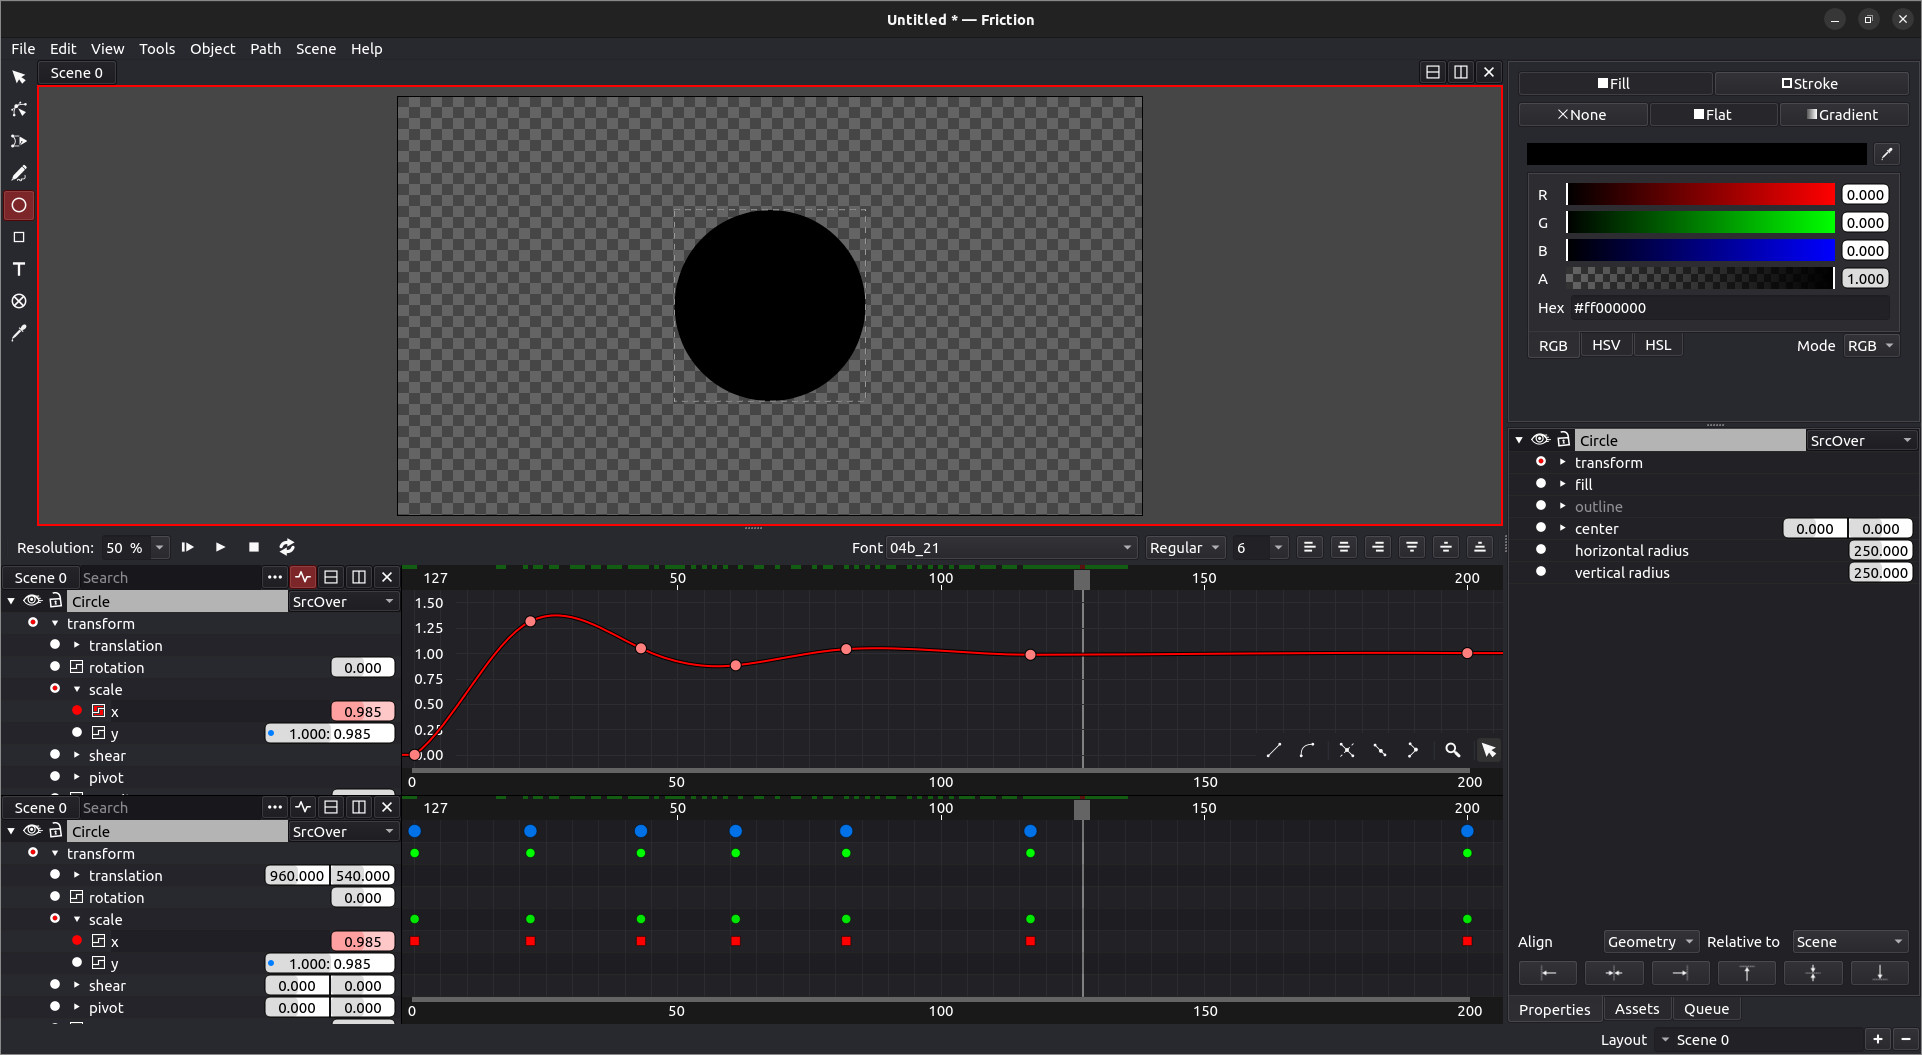Open the Path menu

[265, 48]
